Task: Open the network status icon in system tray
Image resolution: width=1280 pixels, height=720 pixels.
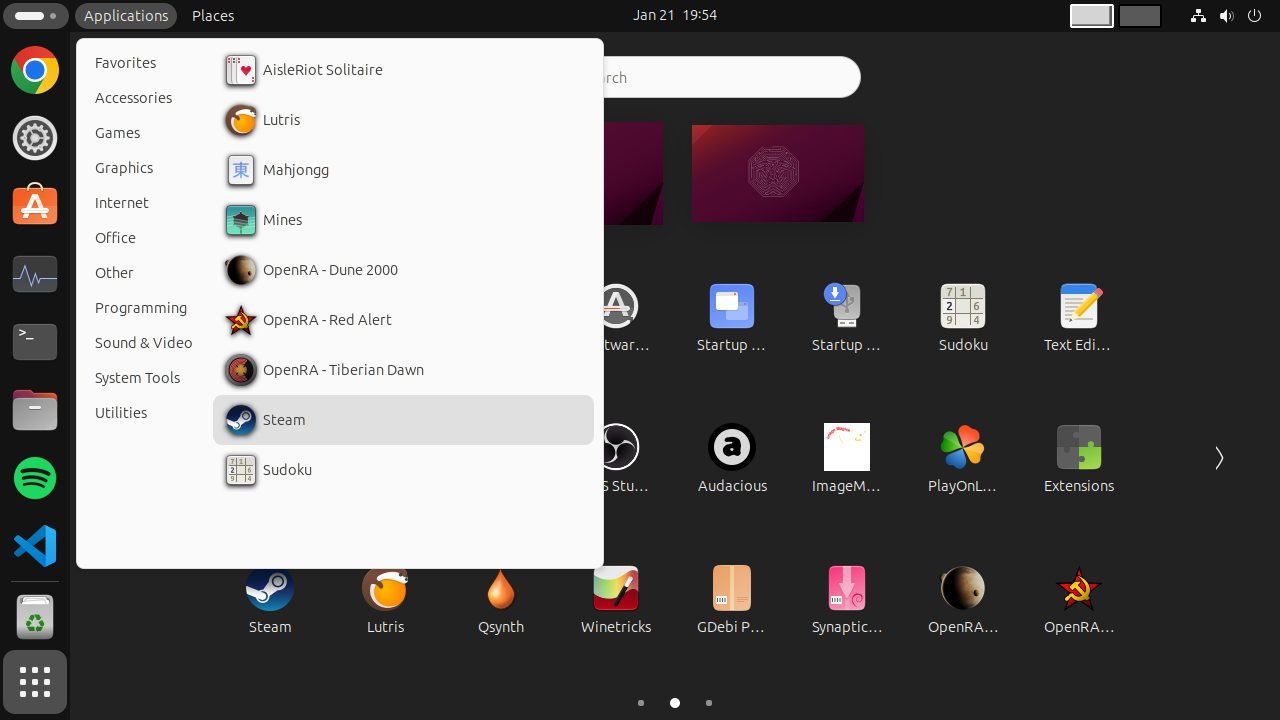Action: click(x=1198, y=16)
